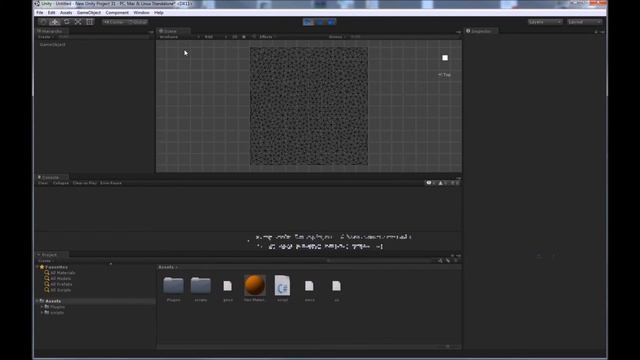The image size is (640, 360).
Task: Click the Pause button
Action: (320, 22)
